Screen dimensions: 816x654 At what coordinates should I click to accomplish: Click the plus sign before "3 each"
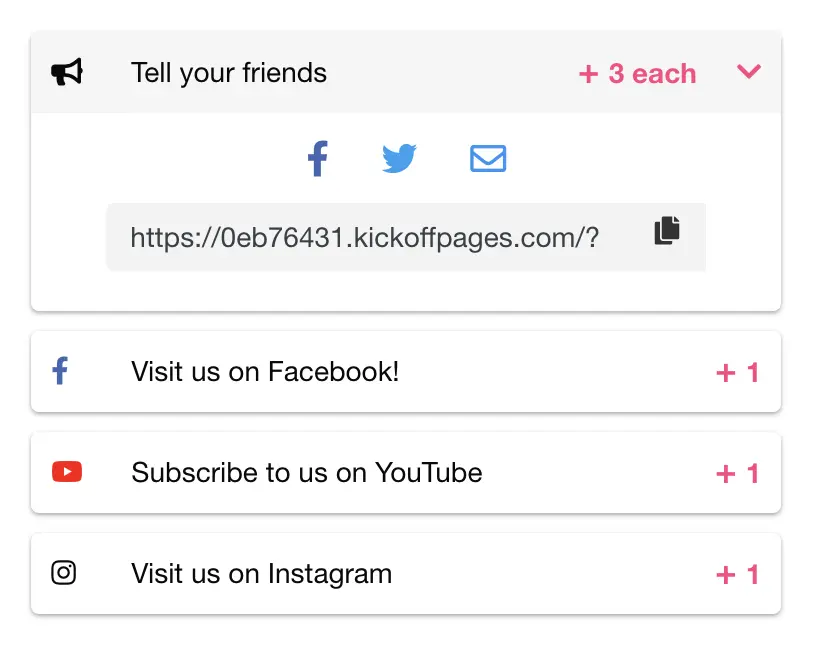click(x=588, y=74)
